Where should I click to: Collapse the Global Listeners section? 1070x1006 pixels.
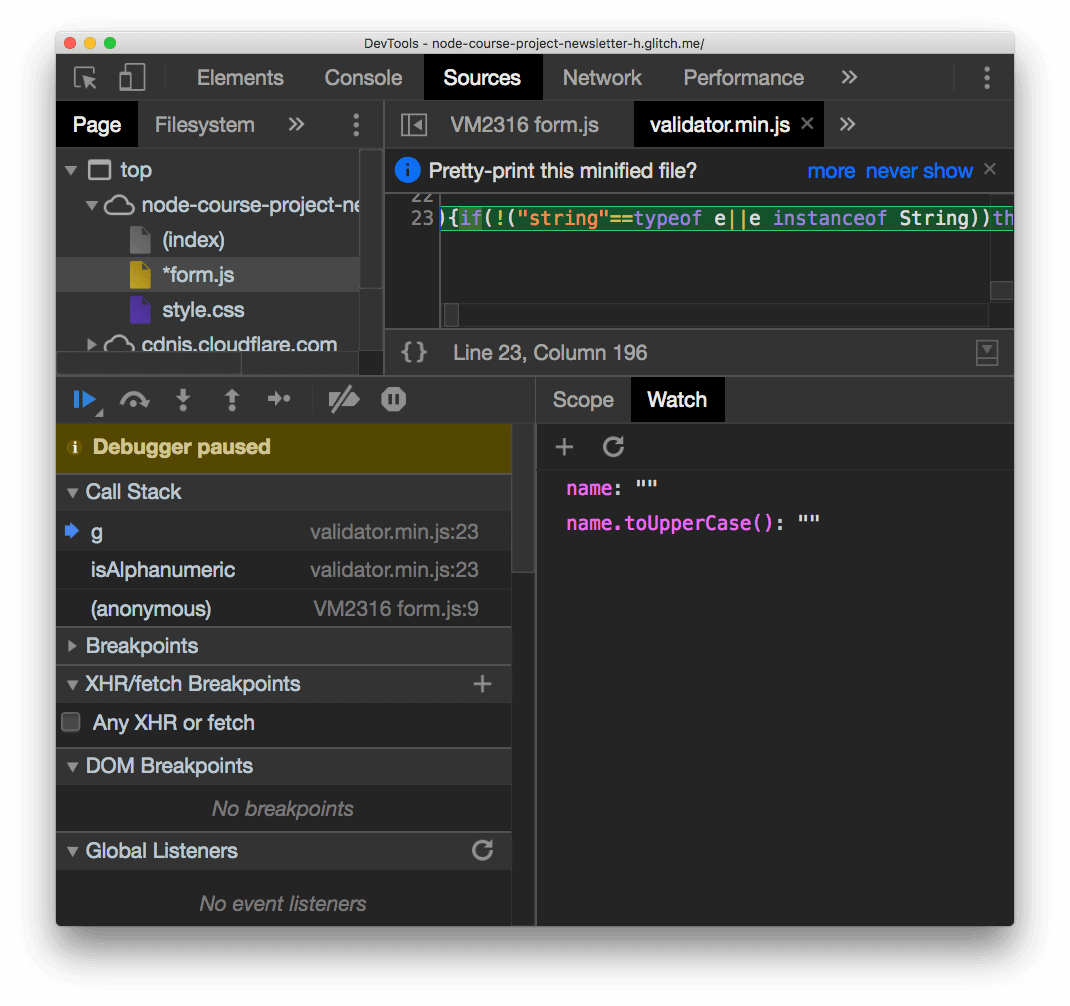[x=72, y=852]
